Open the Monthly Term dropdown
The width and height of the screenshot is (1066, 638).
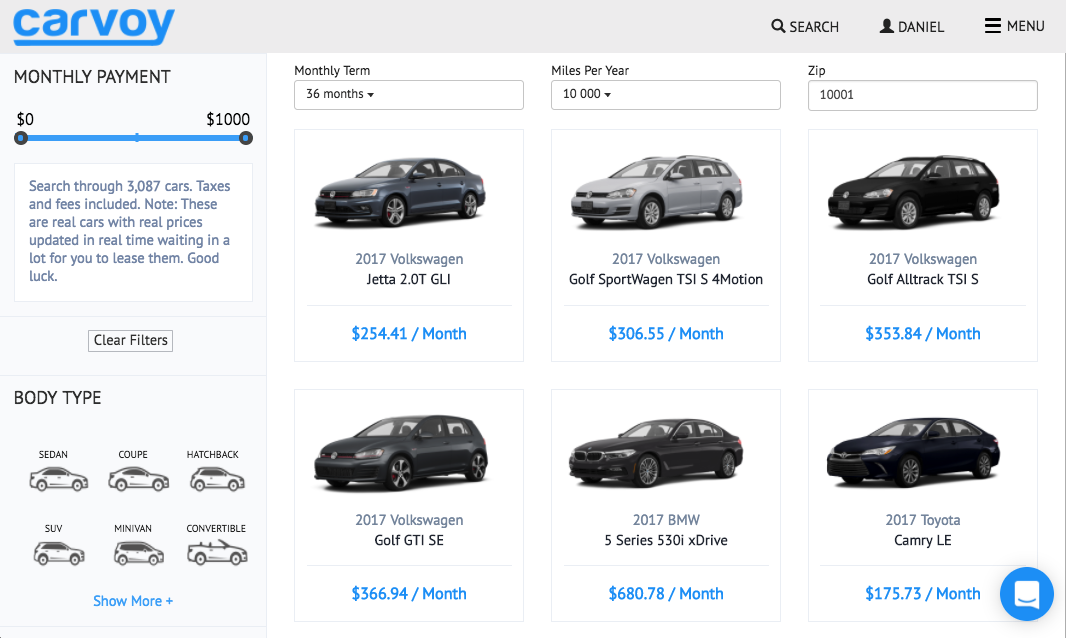coord(408,94)
